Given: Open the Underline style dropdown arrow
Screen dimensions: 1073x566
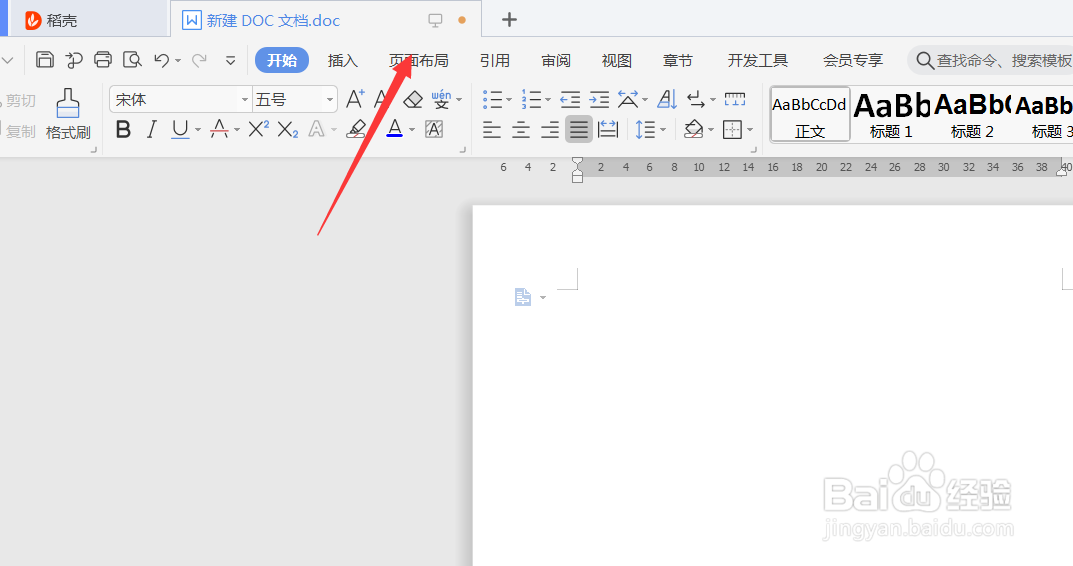Looking at the screenshot, I should point(198,130).
